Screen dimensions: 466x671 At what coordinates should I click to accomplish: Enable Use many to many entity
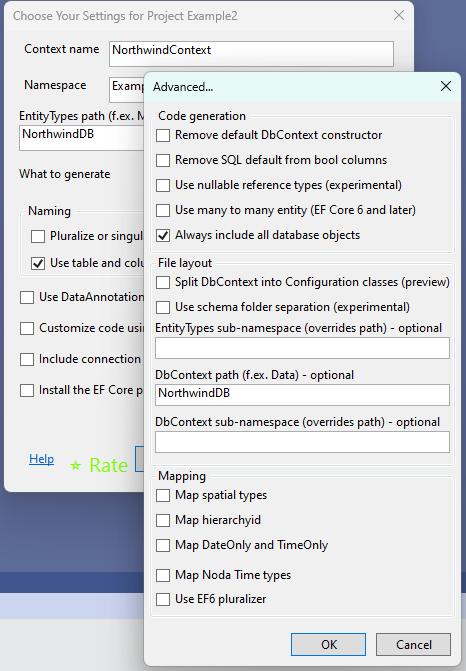pos(163,211)
